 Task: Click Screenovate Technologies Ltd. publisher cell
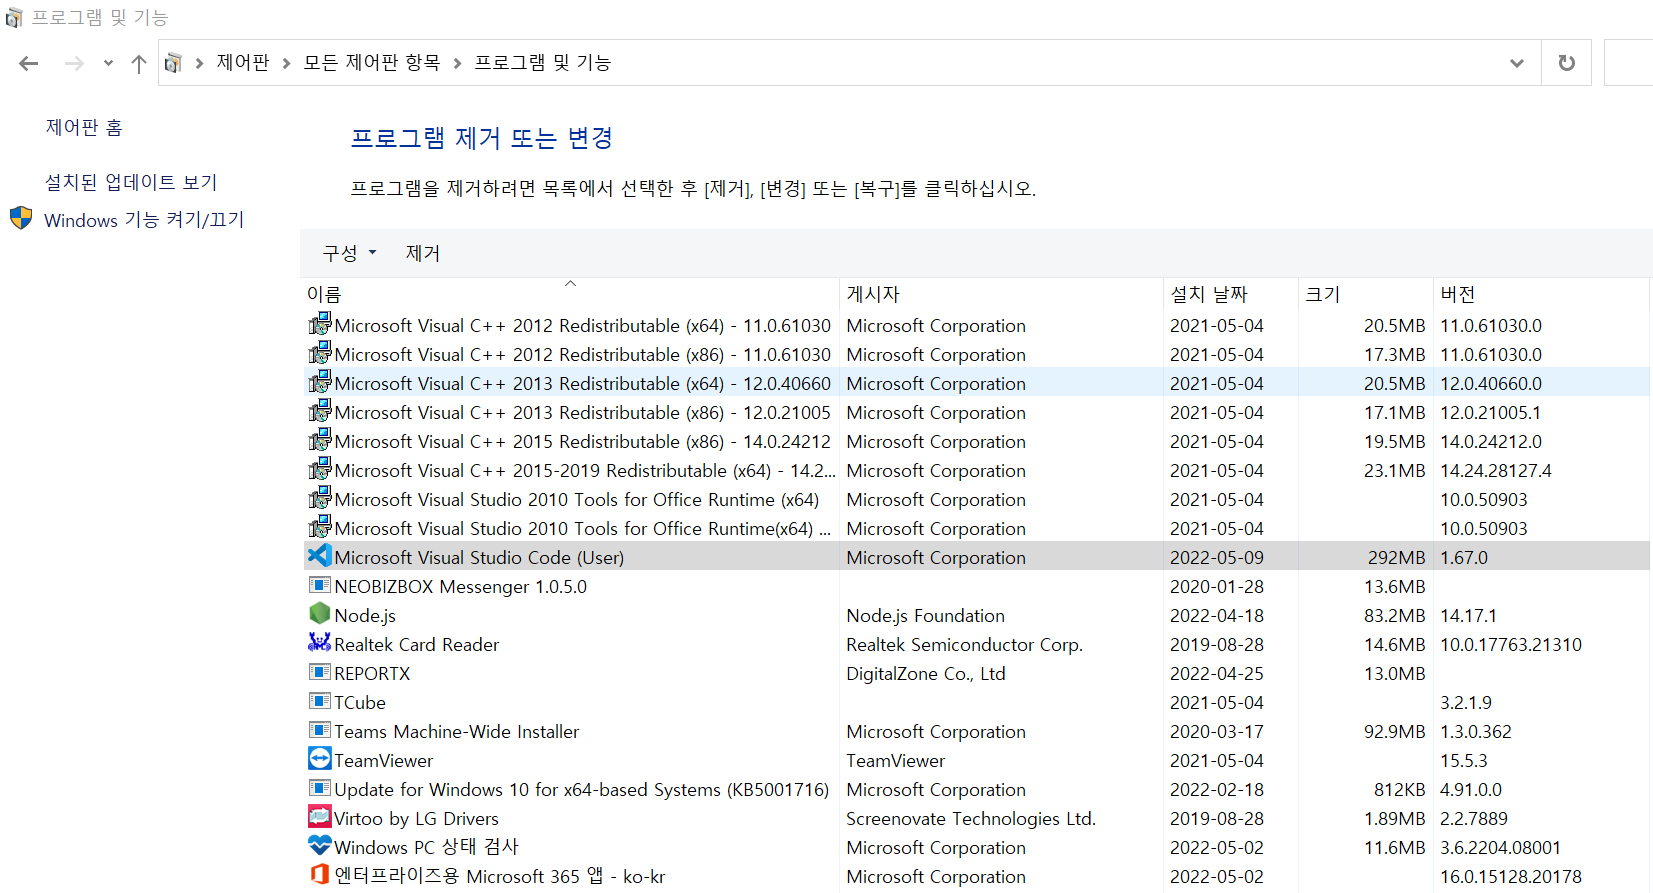[971, 819]
